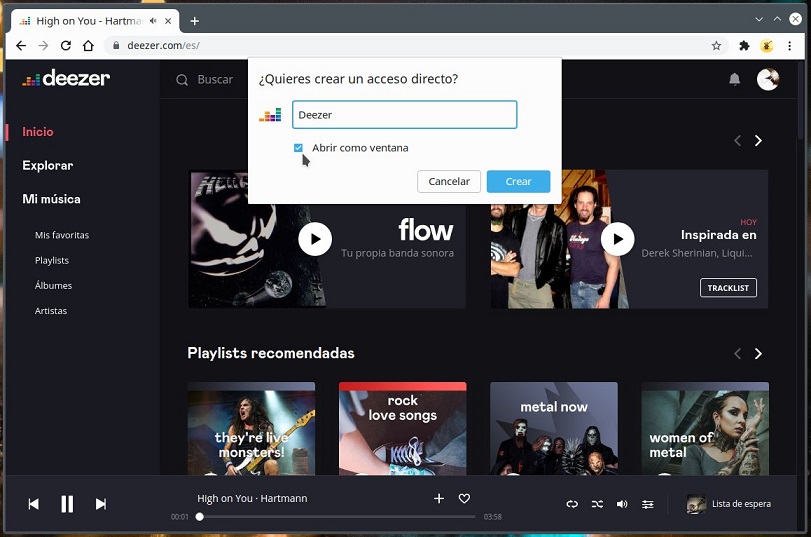Toggle shuffle mode in player bar

click(x=597, y=504)
